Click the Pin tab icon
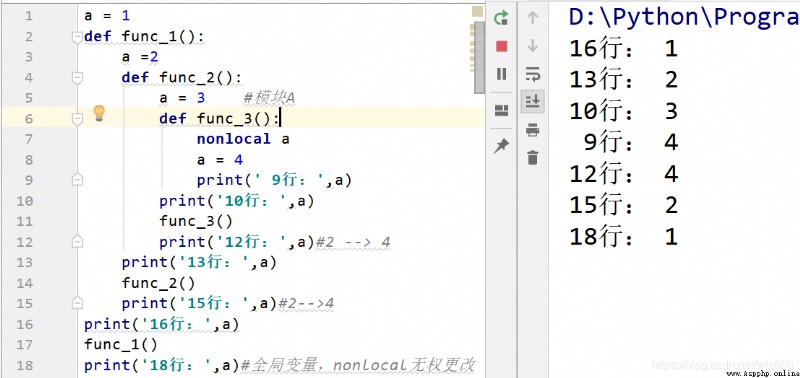800x378 pixels. 502,146
